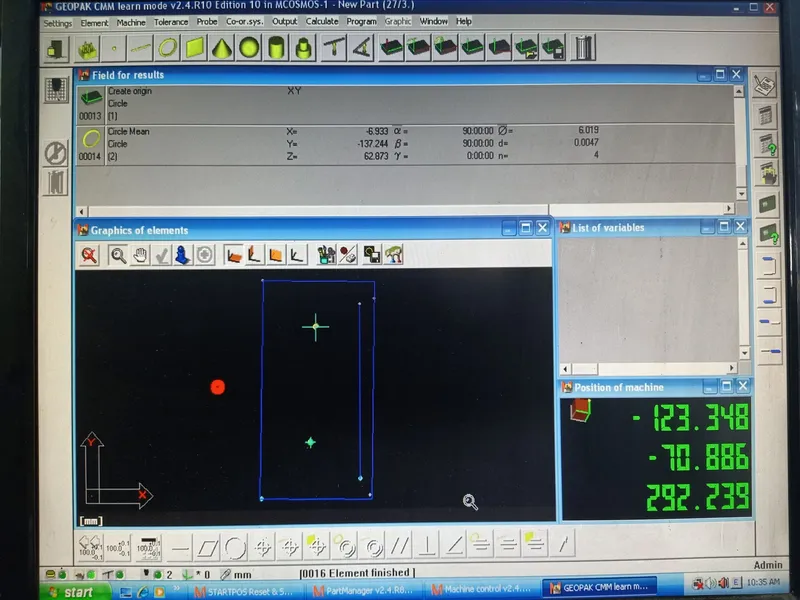Image resolution: width=800 pixels, height=600 pixels.
Task: Activate the zoom magnifier in Graphics toolbar
Action: click(118, 255)
